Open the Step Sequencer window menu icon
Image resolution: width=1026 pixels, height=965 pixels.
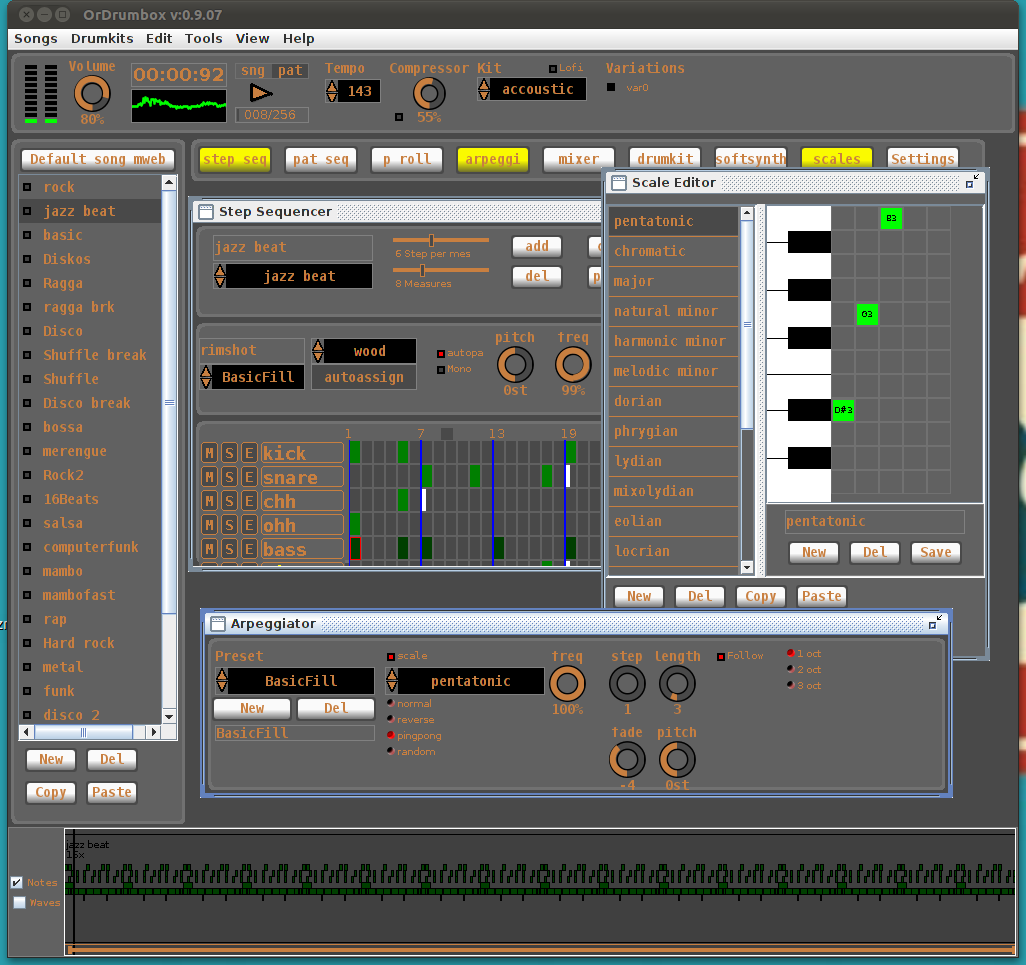click(206, 211)
